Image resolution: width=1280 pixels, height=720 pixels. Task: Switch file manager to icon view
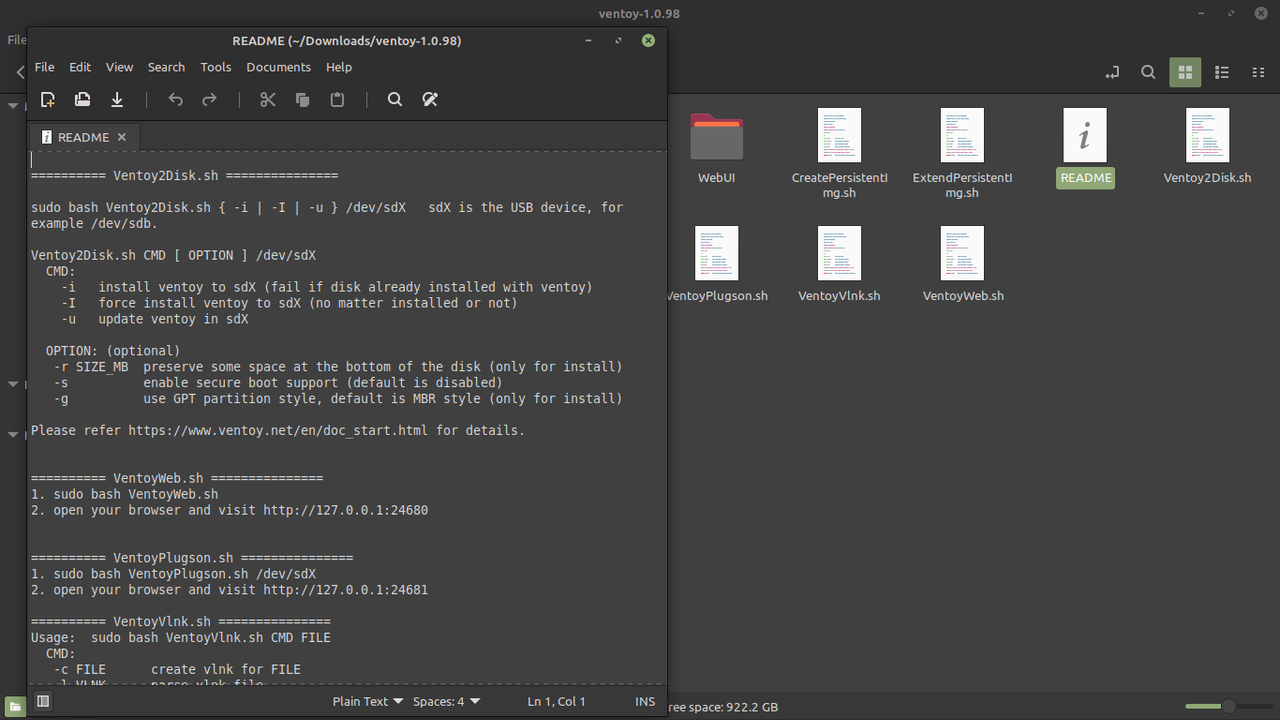1185,72
